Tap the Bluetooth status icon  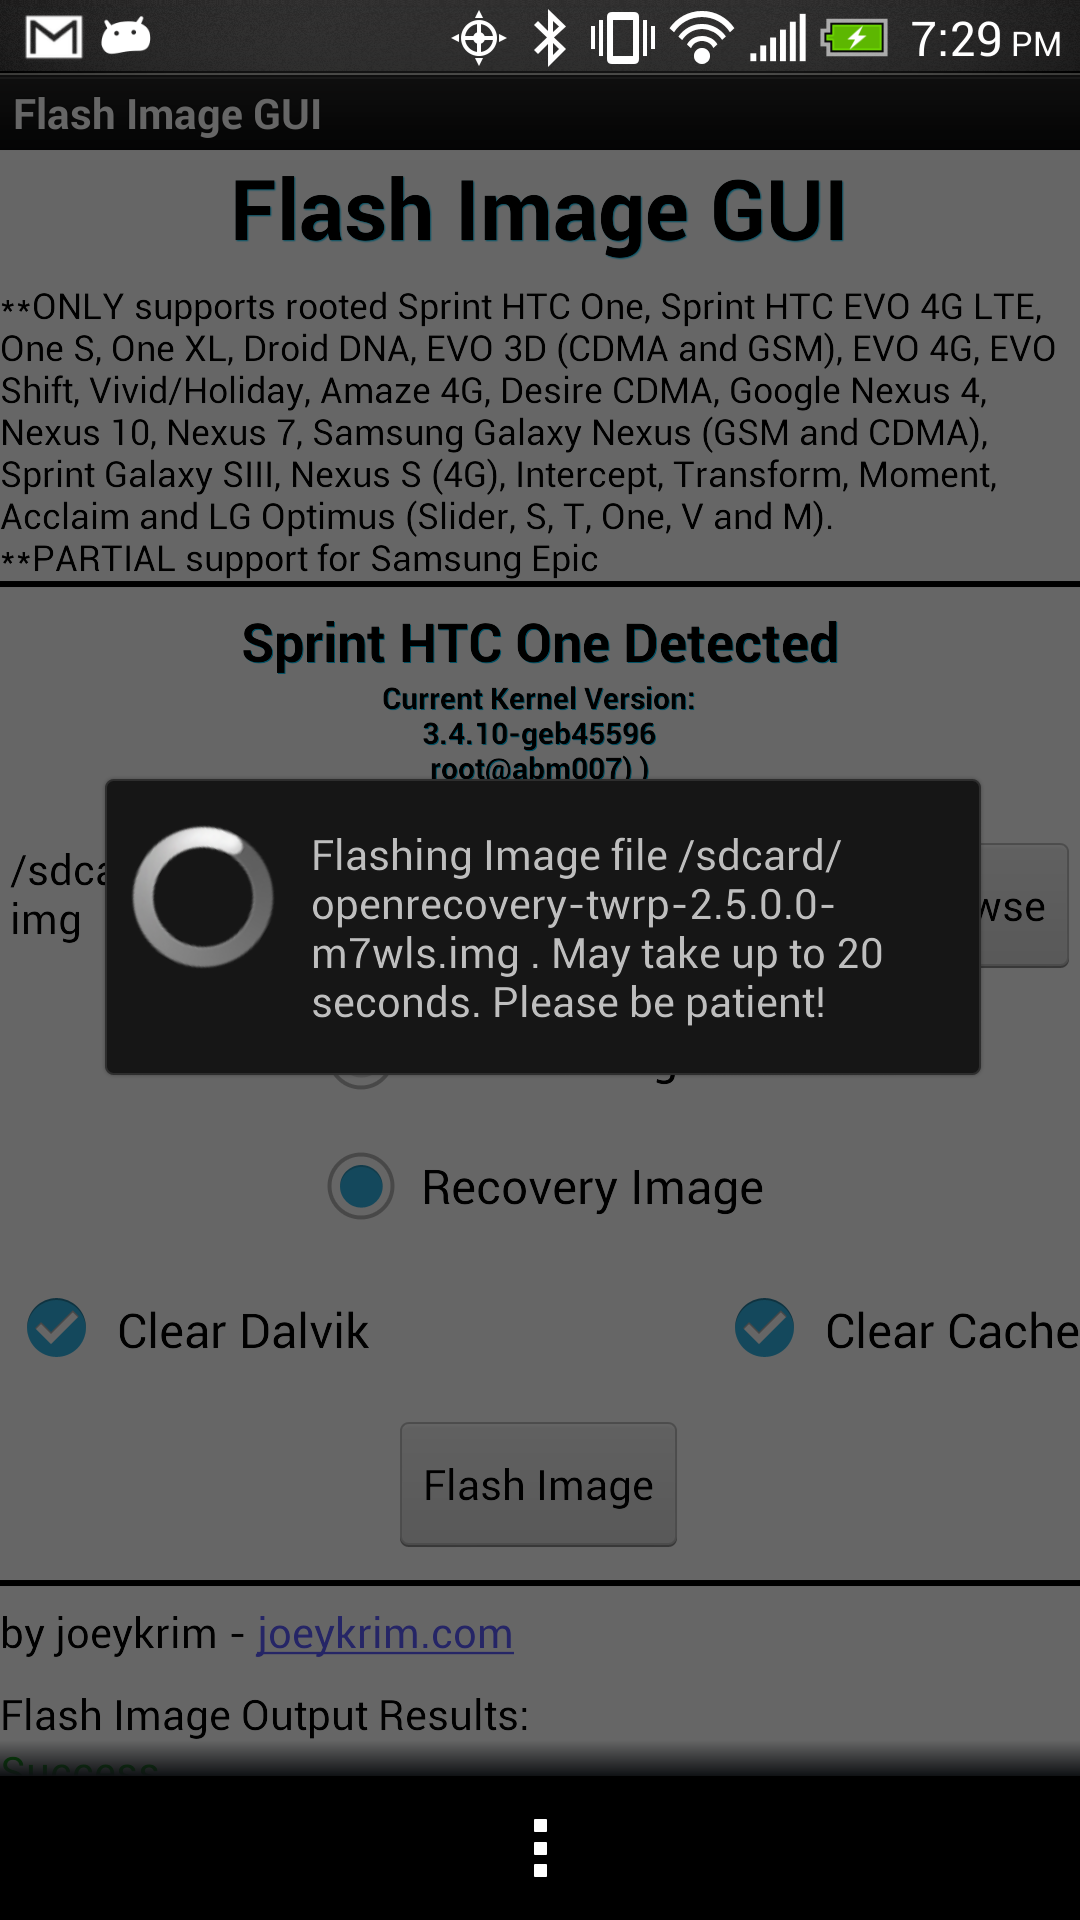pyautogui.click(x=549, y=39)
